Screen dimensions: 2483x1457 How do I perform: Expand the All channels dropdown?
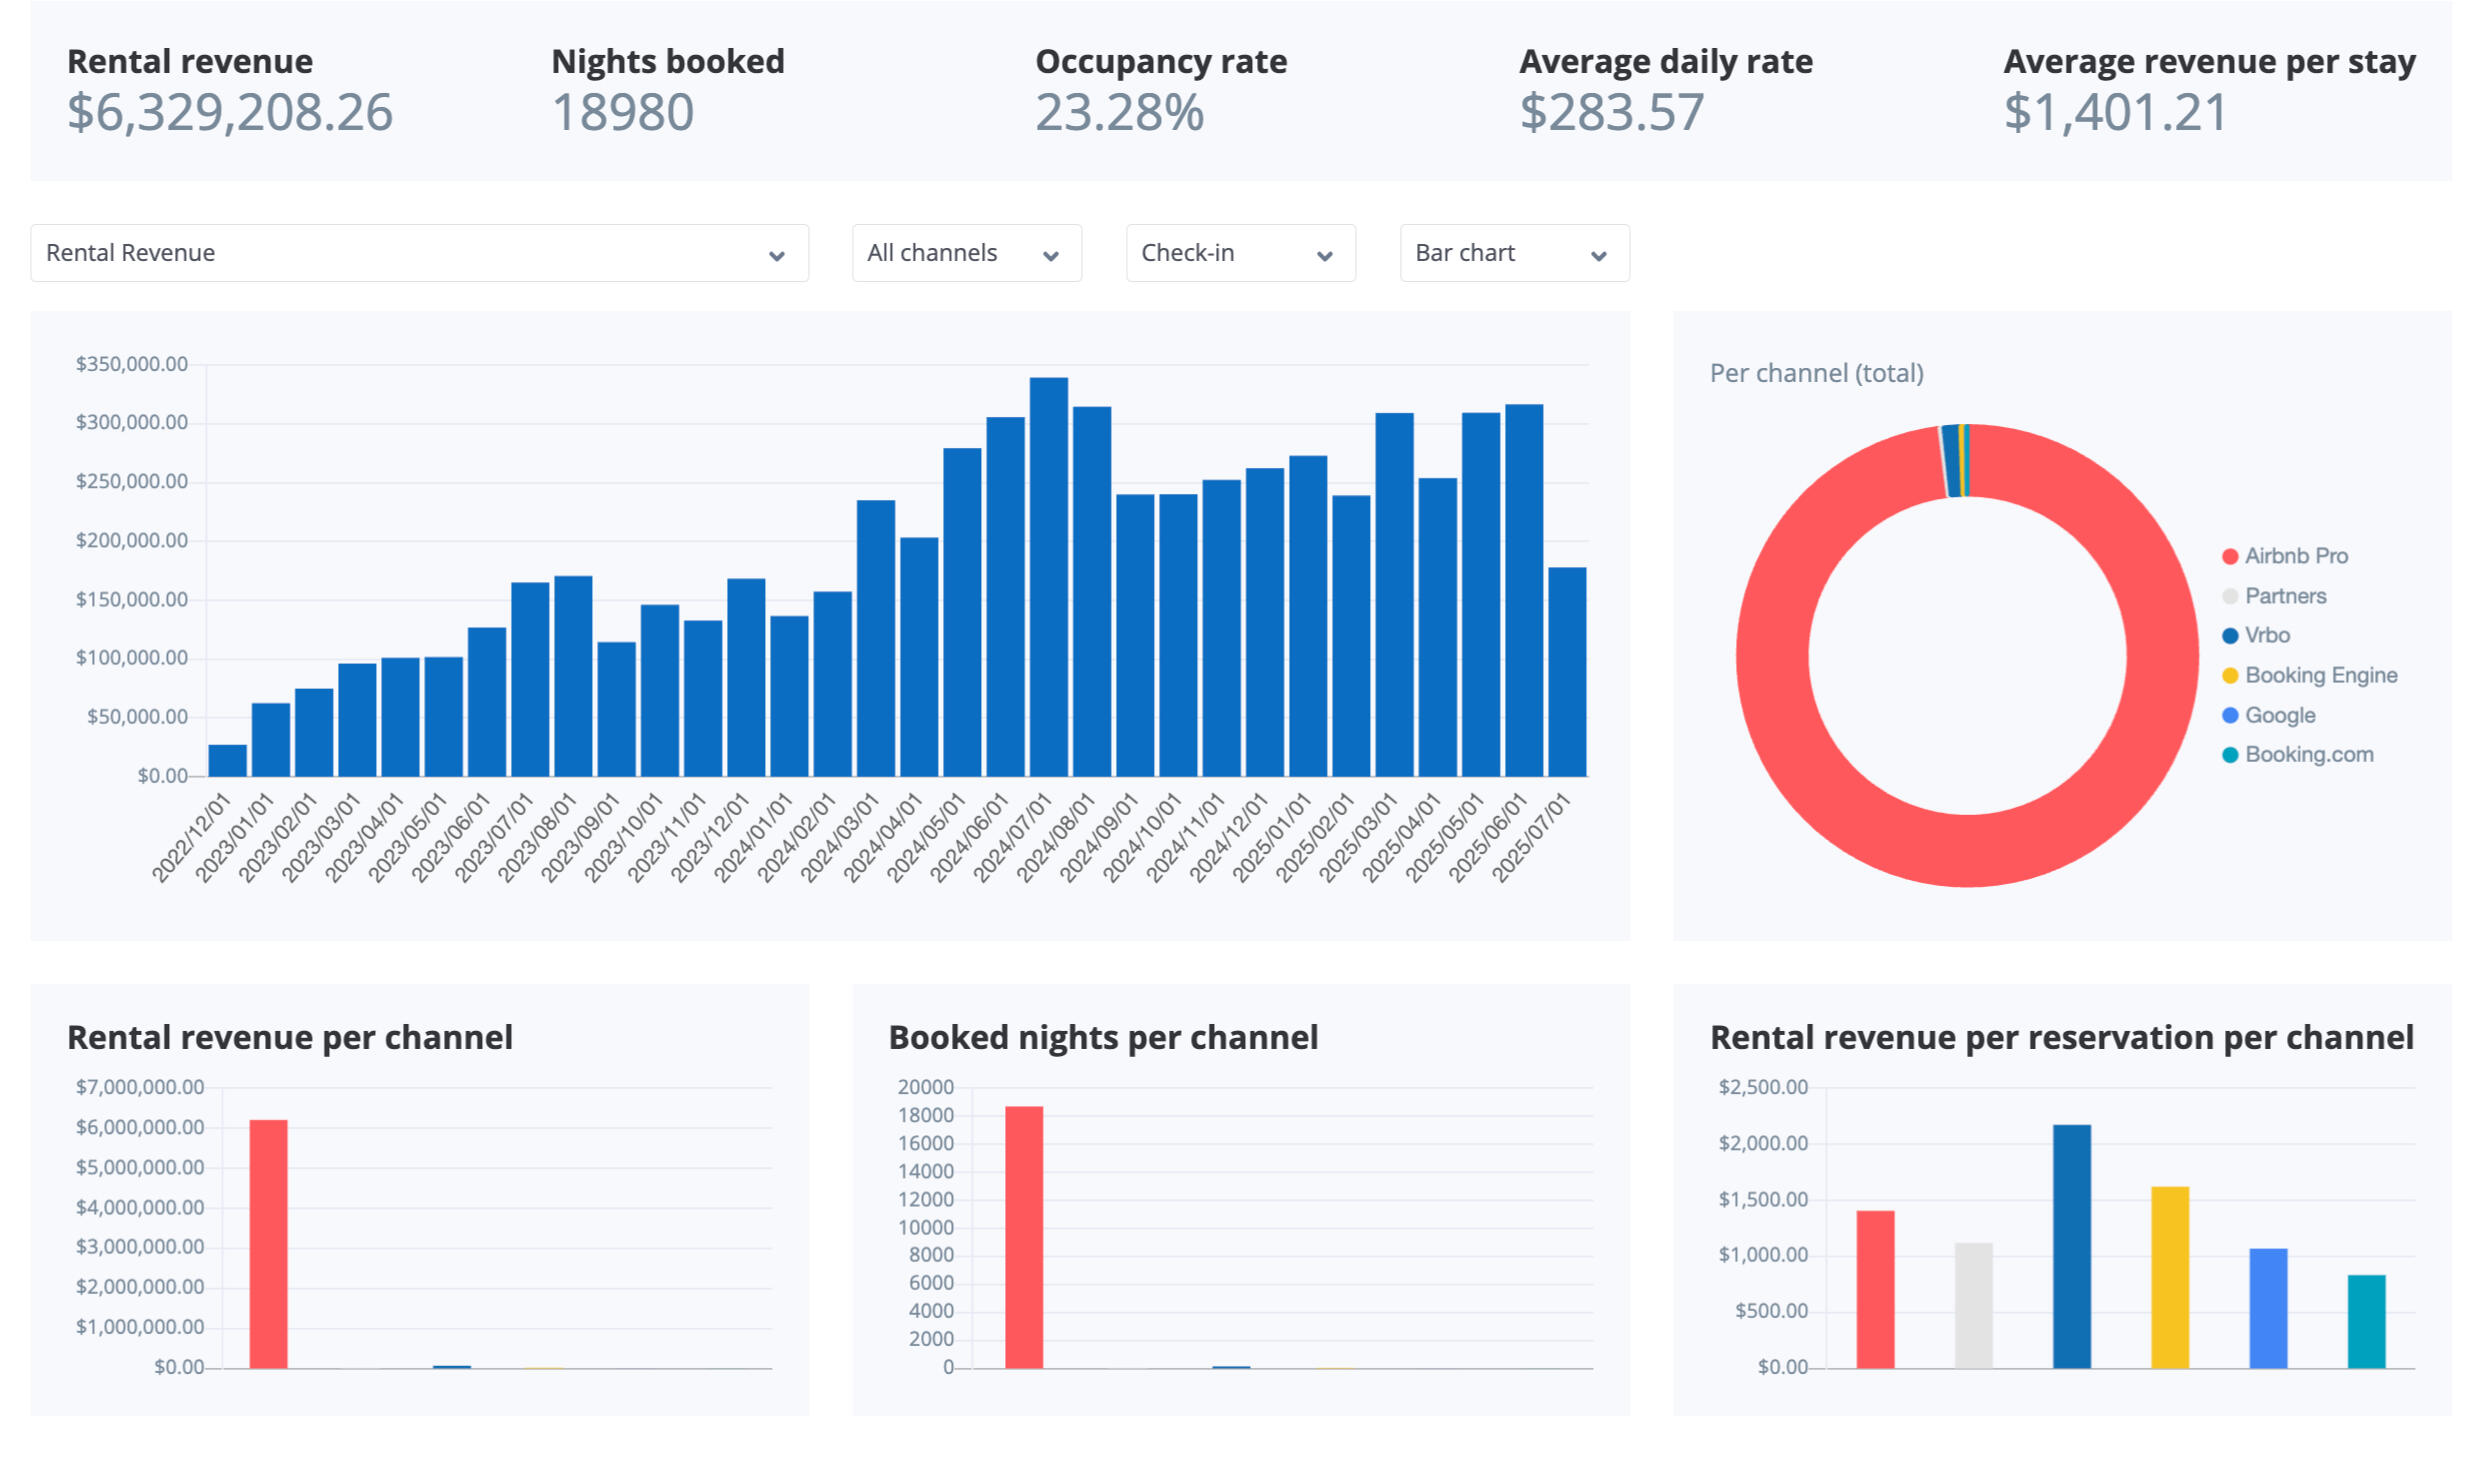[966, 253]
